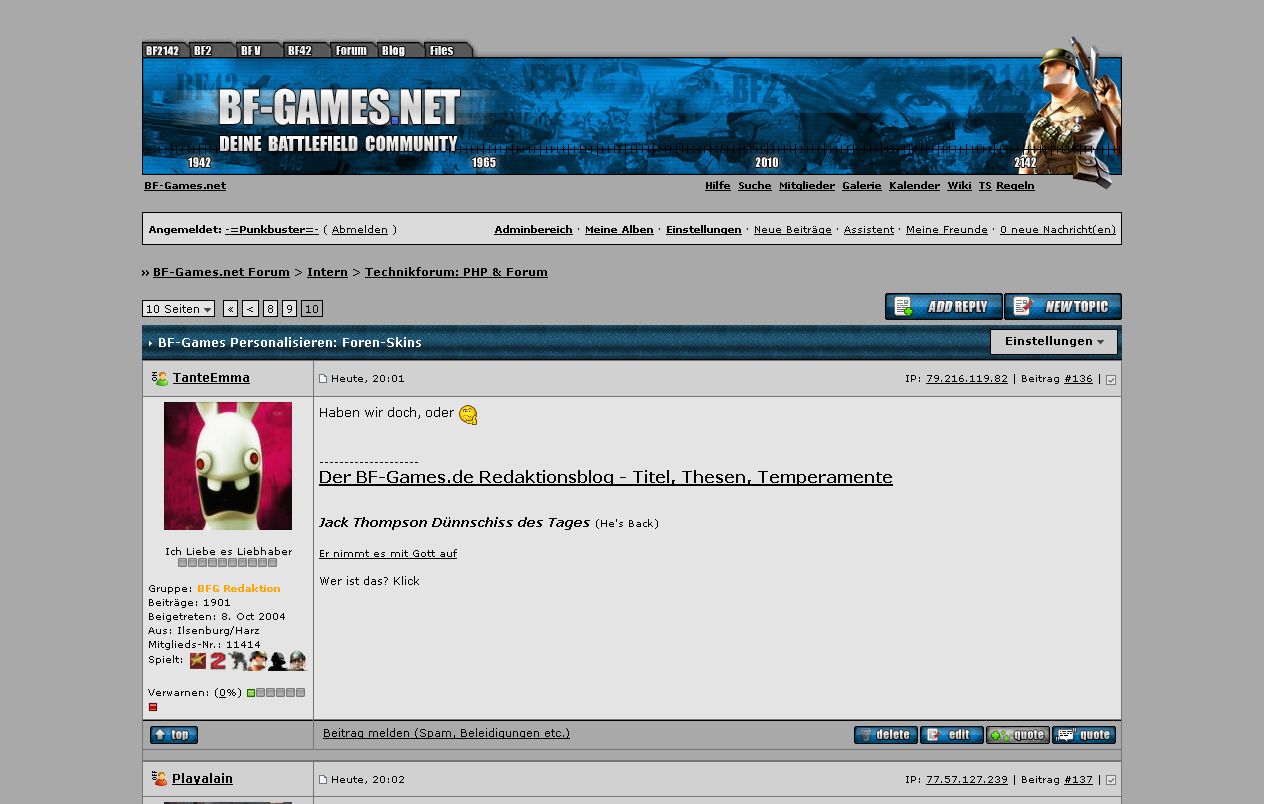Click TanteEmma's rabbit avatar image
Image resolution: width=1264 pixels, height=804 pixels.
(228, 466)
